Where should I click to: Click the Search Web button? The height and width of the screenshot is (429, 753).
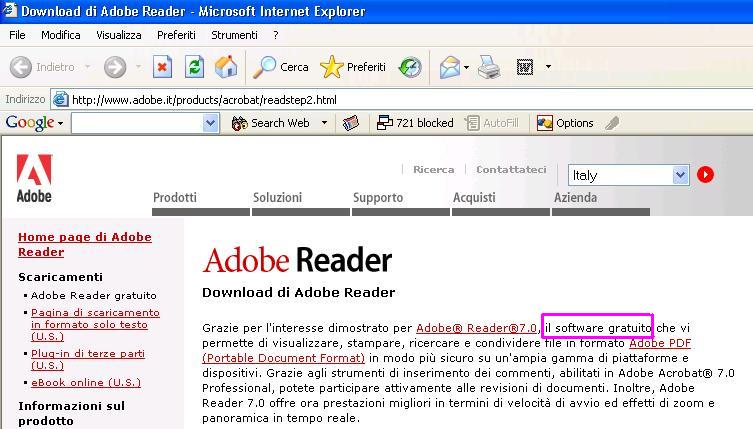coord(271,123)
